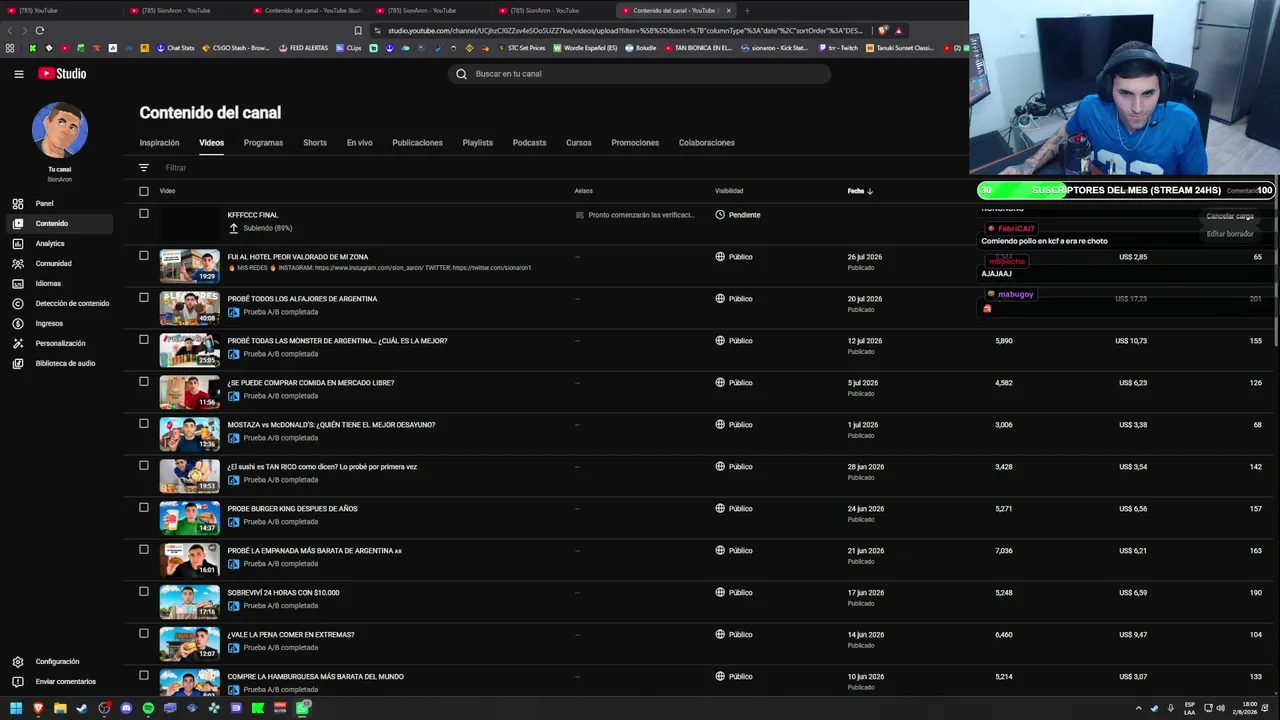1280x720 pixels.
Task: Open Biblioteca de audio sidebar icon
Action: 17,364
